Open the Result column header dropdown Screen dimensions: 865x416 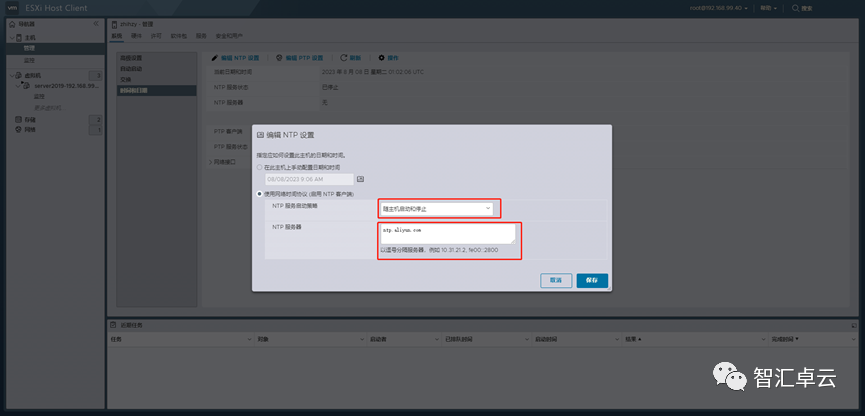[x=762, y=339]
